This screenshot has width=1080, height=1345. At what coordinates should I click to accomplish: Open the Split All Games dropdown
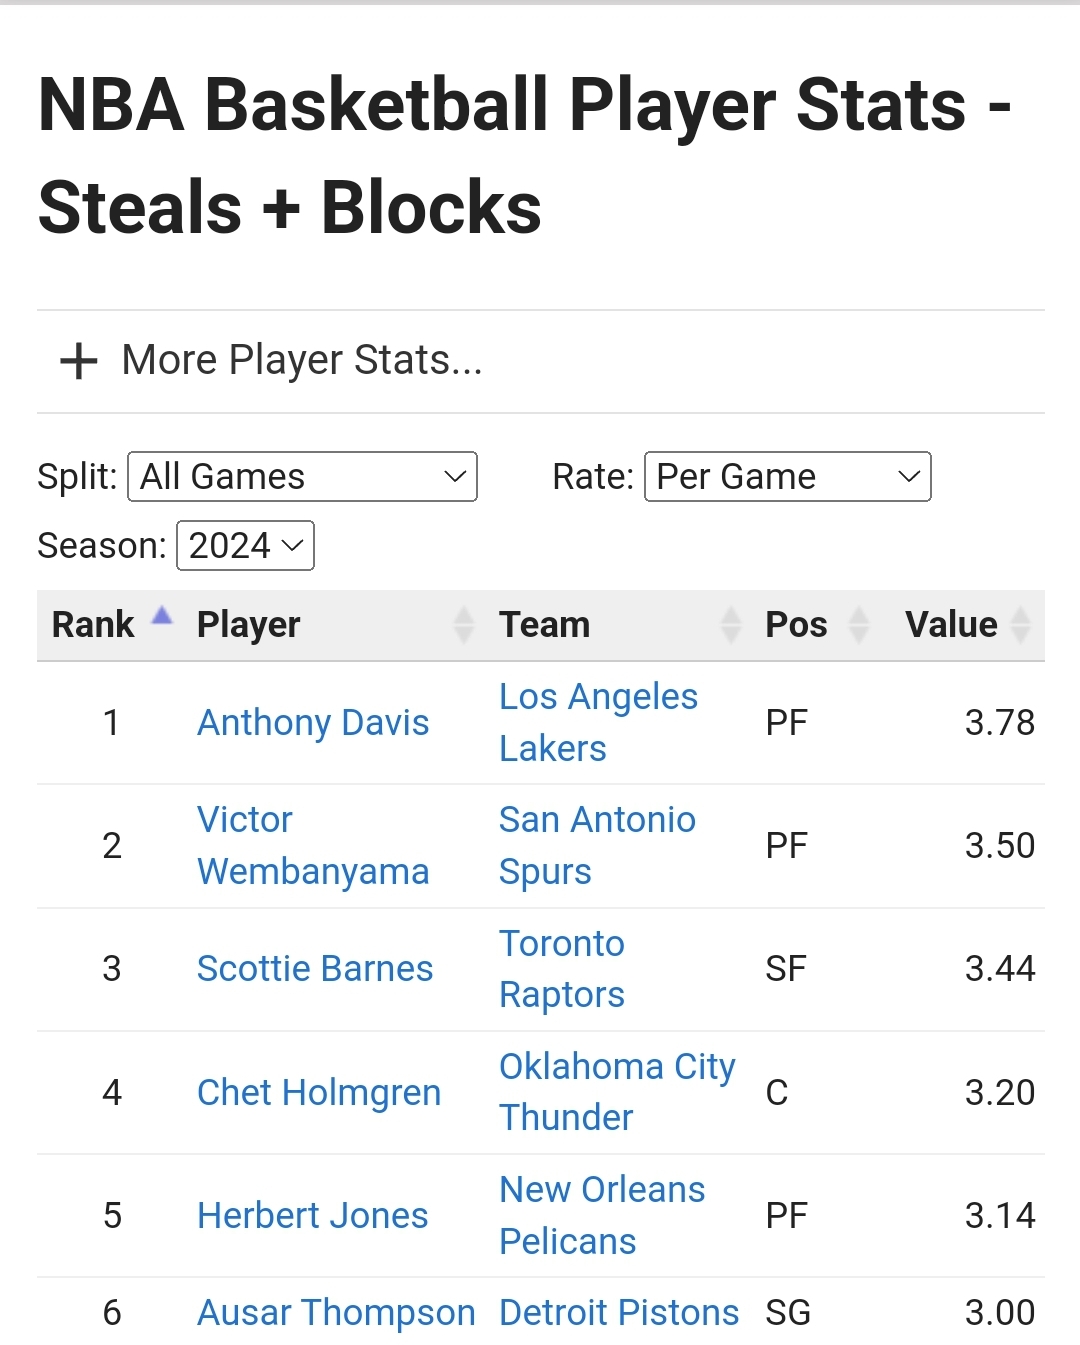coord(302,477)
